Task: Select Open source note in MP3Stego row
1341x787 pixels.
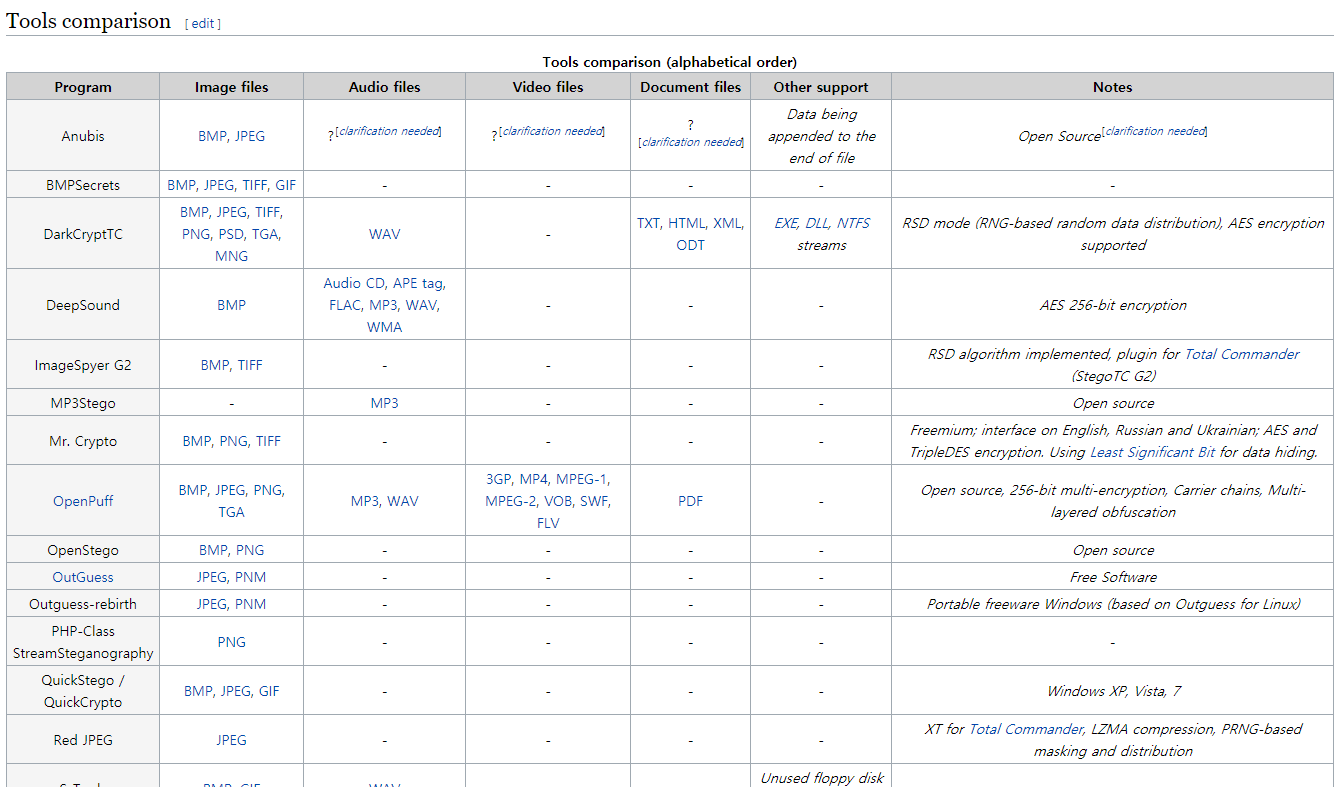Action: (1113, 403)
